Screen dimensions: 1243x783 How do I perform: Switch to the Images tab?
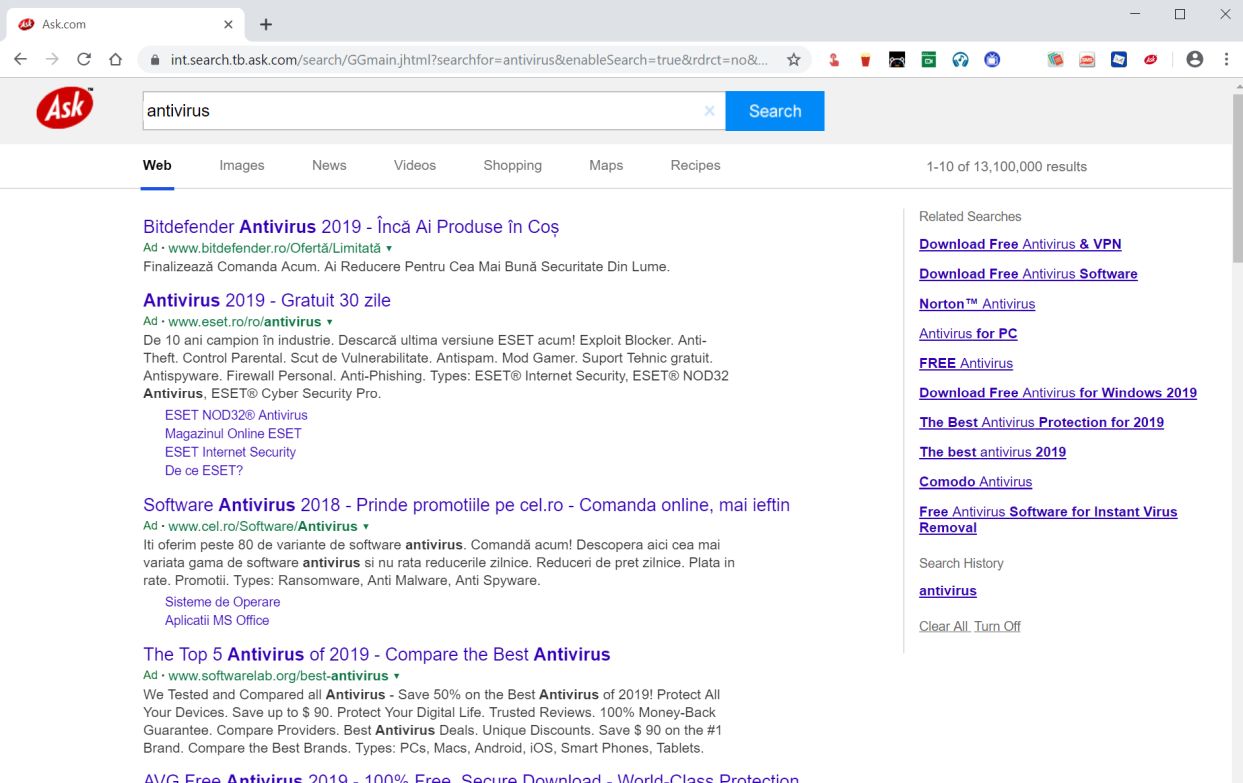click(x=242, y=166)
